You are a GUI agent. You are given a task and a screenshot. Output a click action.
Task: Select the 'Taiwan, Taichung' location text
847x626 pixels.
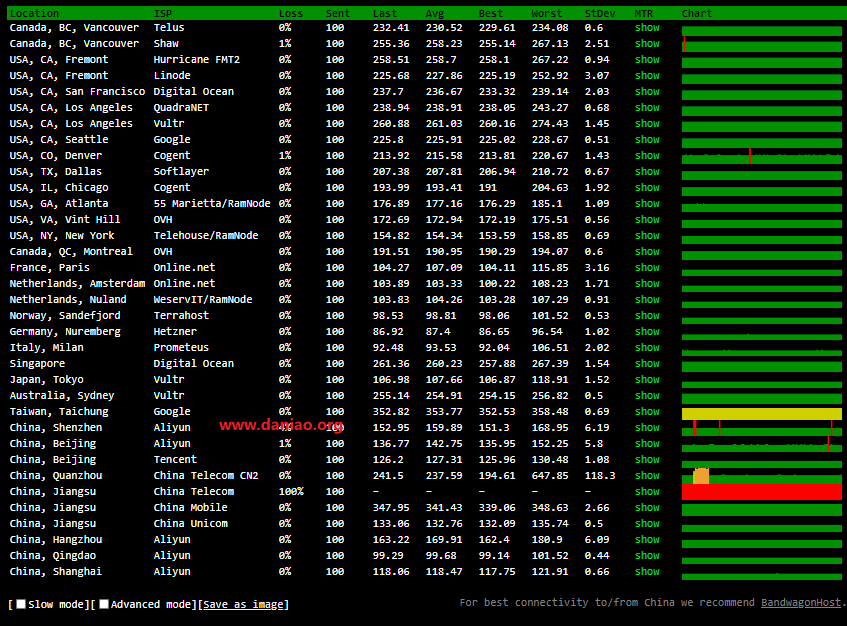point(59,412)
